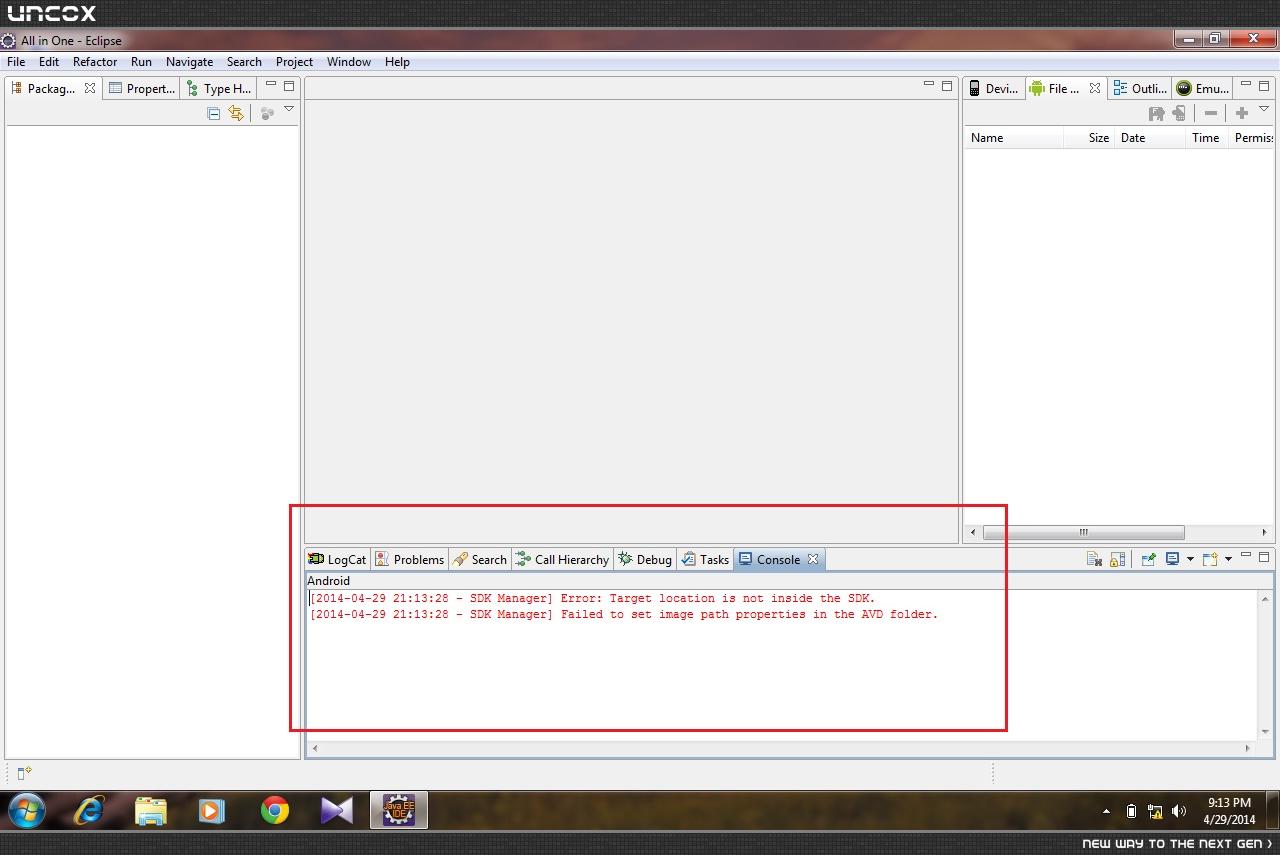
Task: Switch to the Properties tab
Action: pyautogui.click(x=141, y=88)
